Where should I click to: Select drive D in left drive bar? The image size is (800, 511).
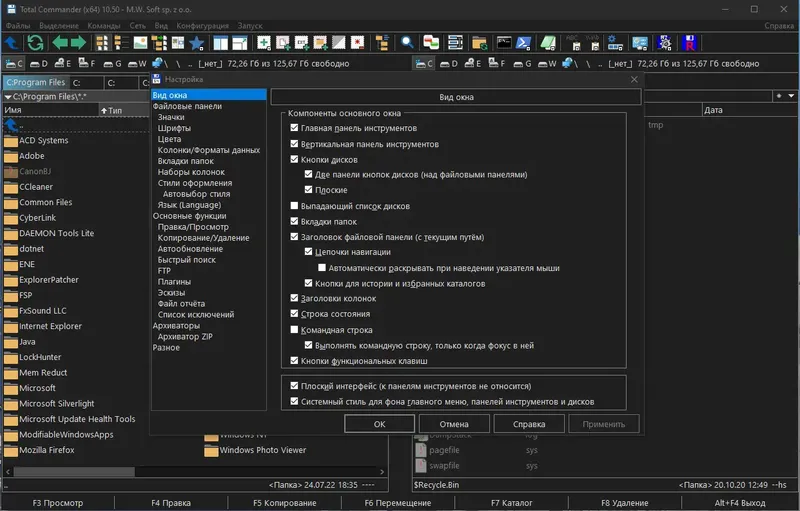coord(39,64)
